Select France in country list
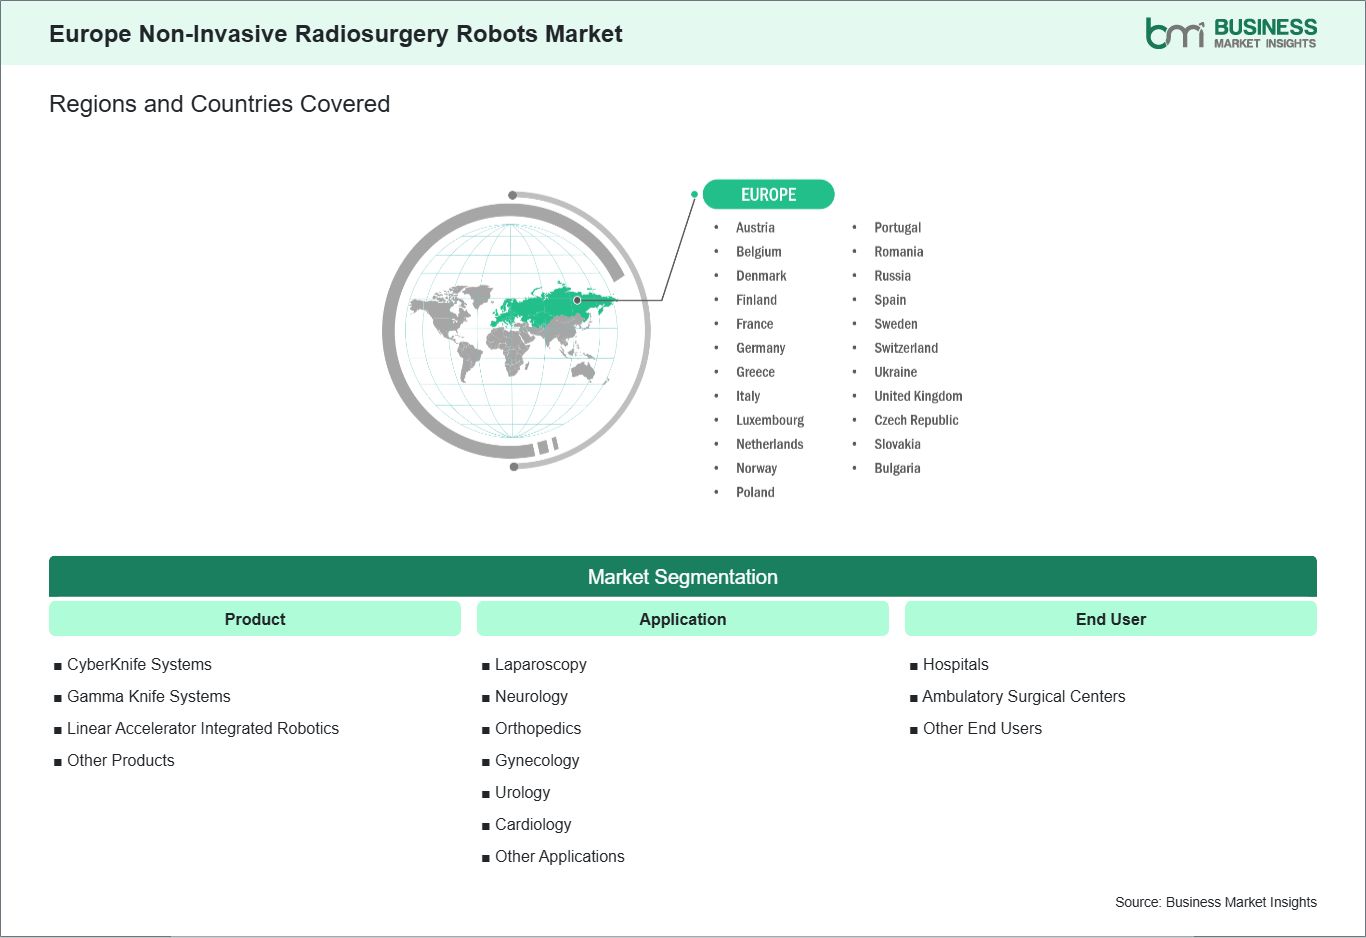The width and height of the screenshot is (1366, 938). (755, 324)
